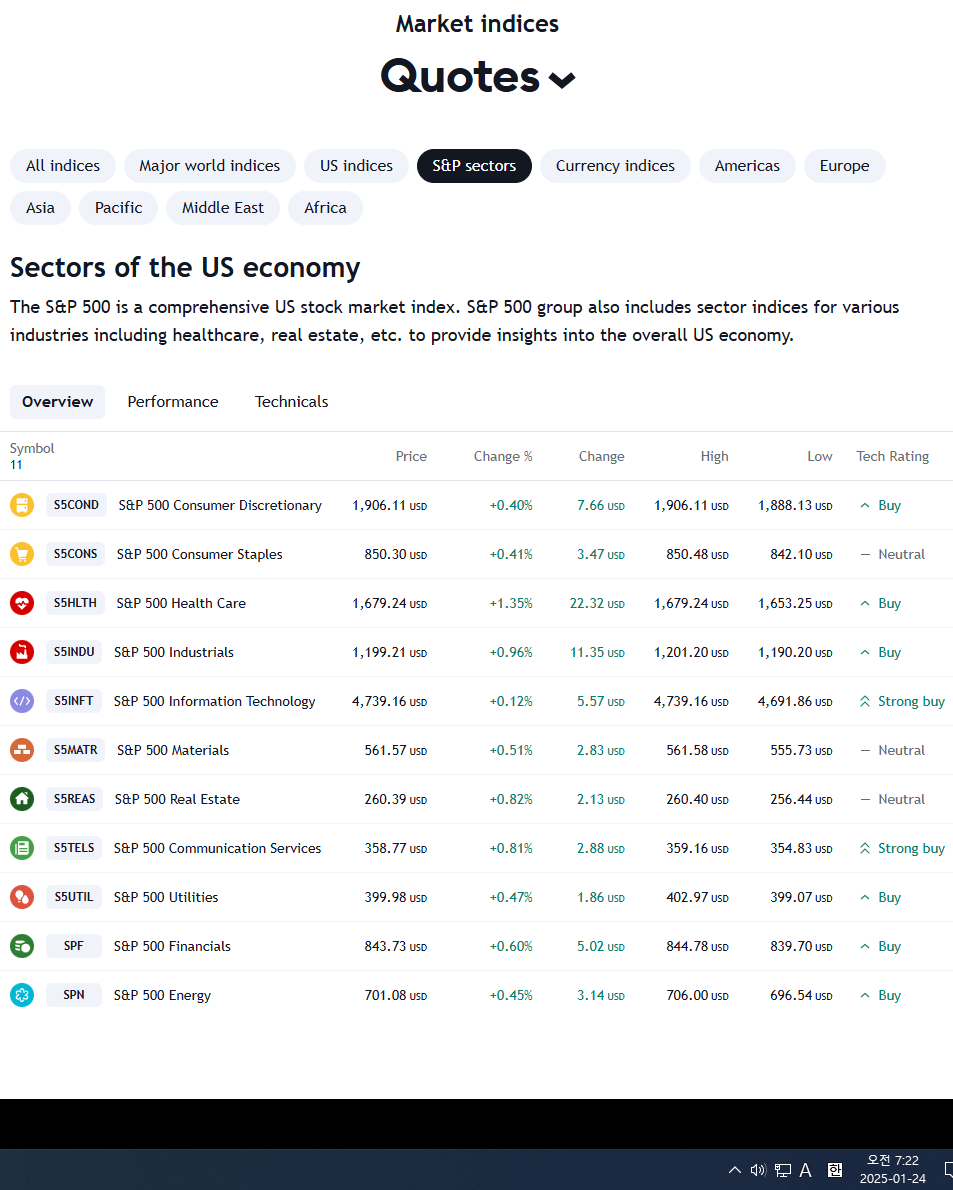This screenshot has height=1190, width=953.
Task: Click Neutral rating for Real Estate
Action: click(x=892, y=799)
